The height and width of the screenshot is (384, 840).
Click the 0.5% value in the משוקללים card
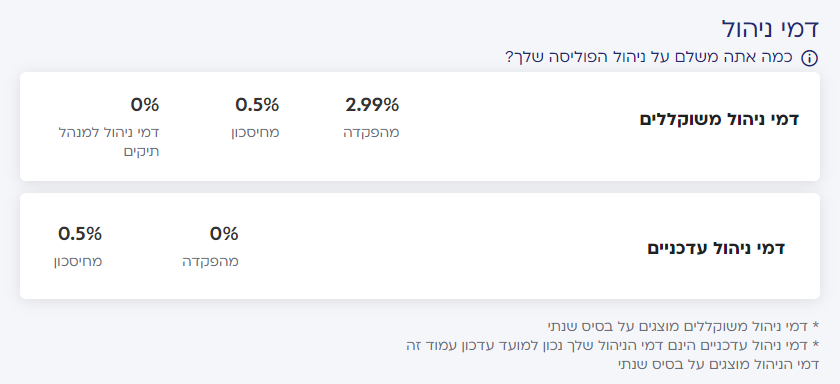tap(257, 105)
